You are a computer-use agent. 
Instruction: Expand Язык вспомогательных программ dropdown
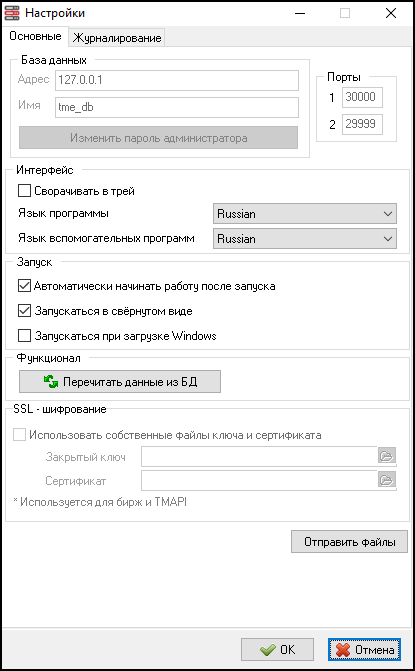pyautogui.click(x=305, y=239)
